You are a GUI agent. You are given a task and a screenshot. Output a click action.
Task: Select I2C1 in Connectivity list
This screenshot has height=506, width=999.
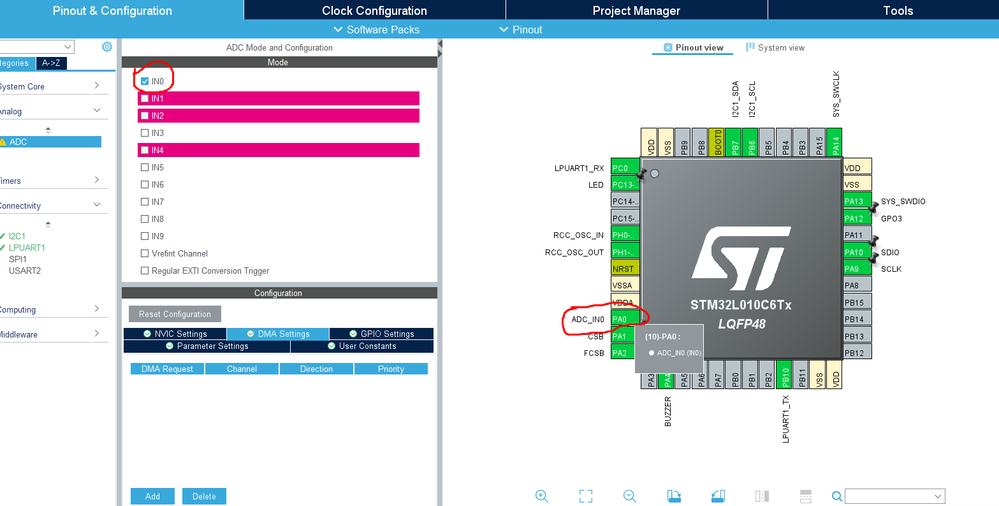(17, 236)
